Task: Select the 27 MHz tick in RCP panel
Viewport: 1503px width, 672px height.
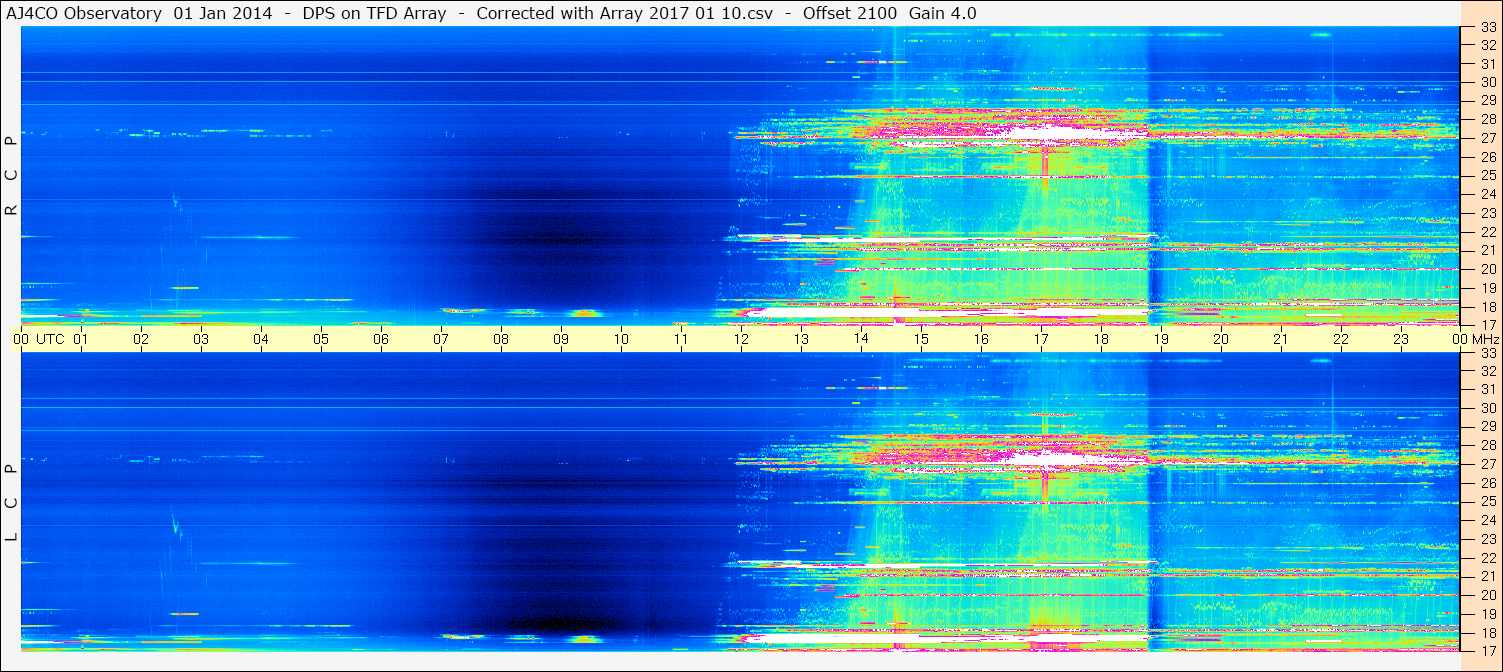Action: tap(1487, 138)
